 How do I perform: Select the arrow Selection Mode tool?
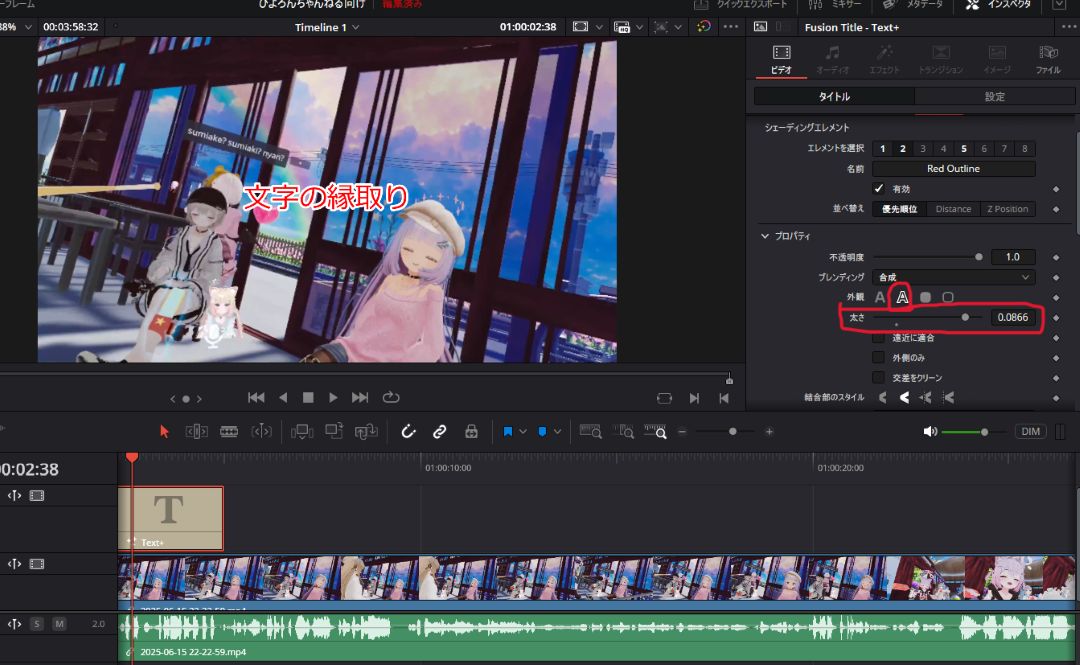tap(165, 431)
